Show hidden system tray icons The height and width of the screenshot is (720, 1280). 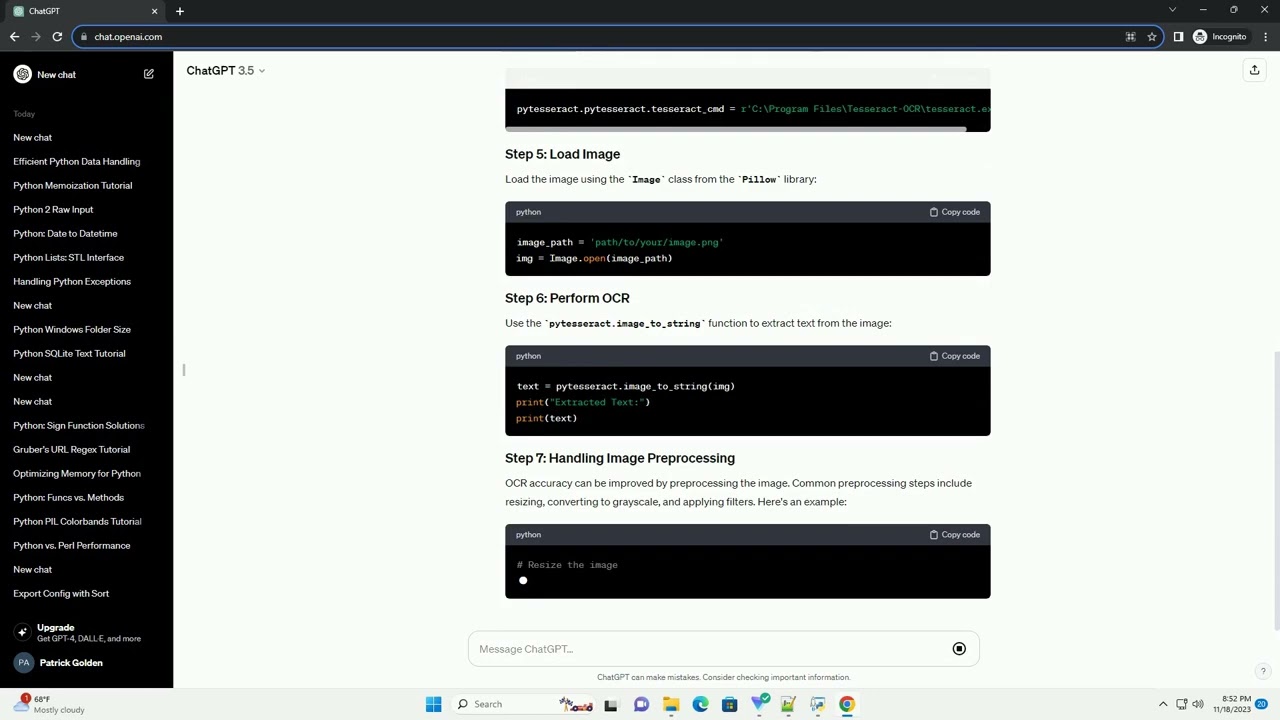[x=1163, y=704]
